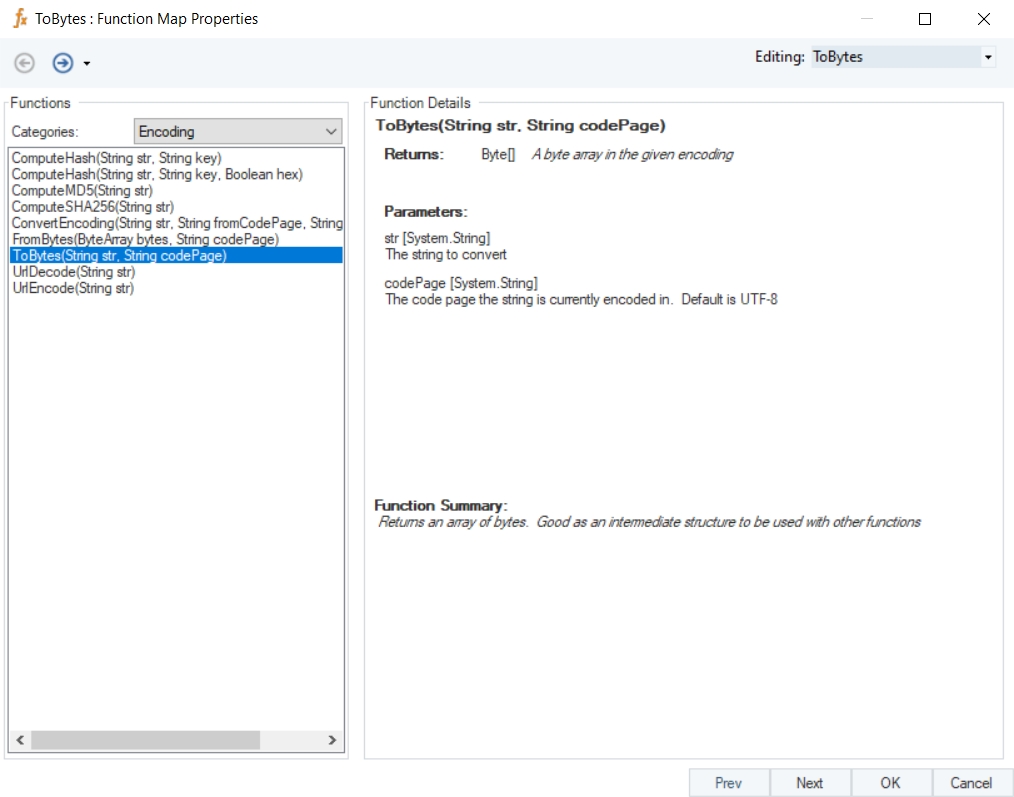Select ComputeHash(String str, String key) function
The image size is (1014, 797).
click(116, 158)
